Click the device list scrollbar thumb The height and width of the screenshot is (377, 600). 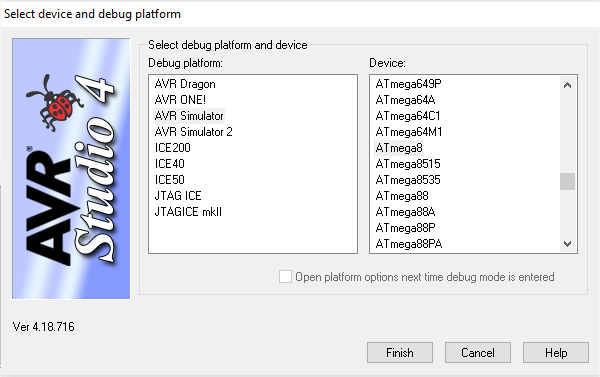click(567, 181)
